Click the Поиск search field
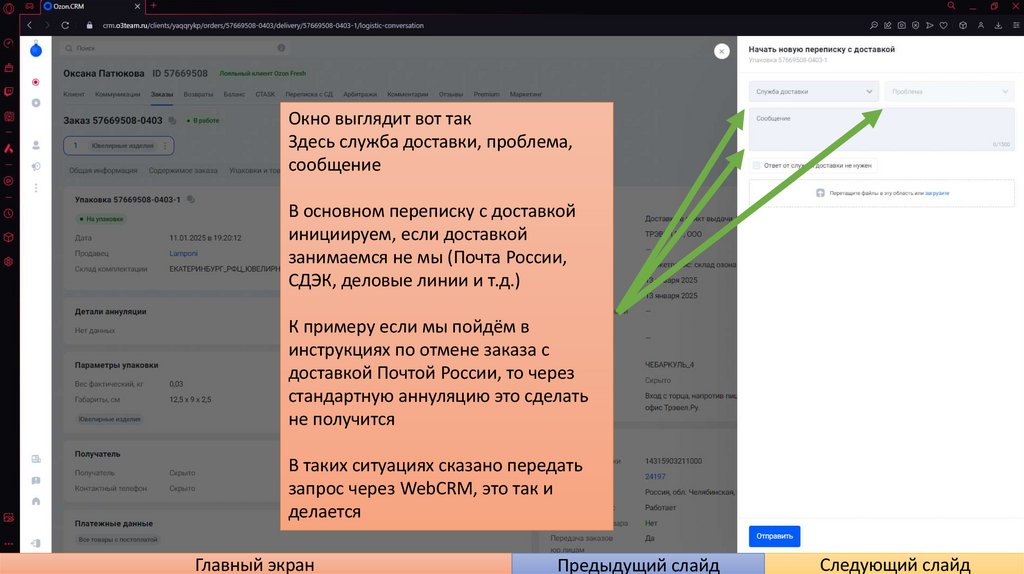 pyautogui.click(x=175, y=48)
